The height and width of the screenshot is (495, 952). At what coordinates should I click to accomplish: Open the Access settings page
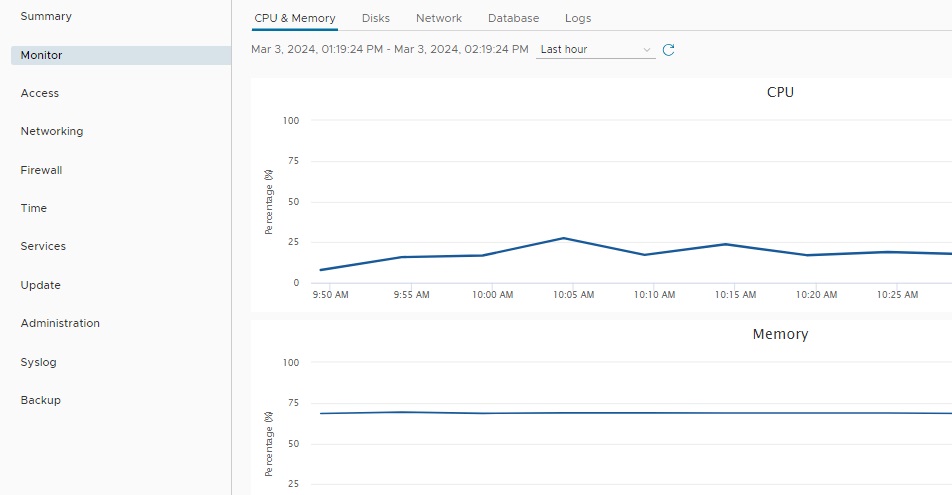click(x=40, y=93)
